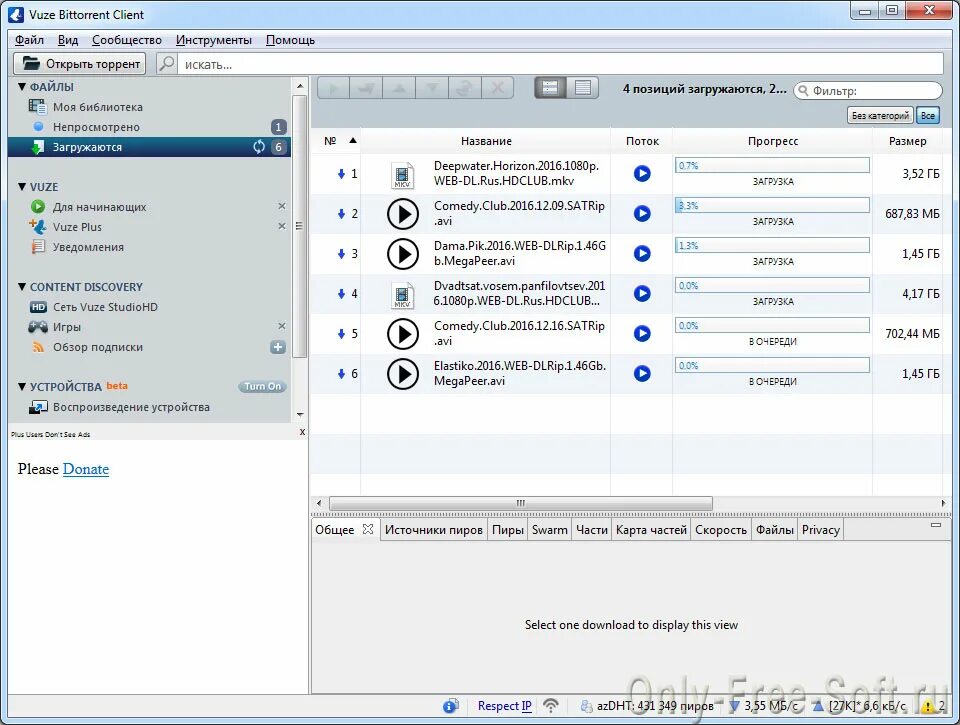Screen dimensions: 960x725
Task: Open Воспроизведение устройства entry
Action: click(x=149, y=407)
